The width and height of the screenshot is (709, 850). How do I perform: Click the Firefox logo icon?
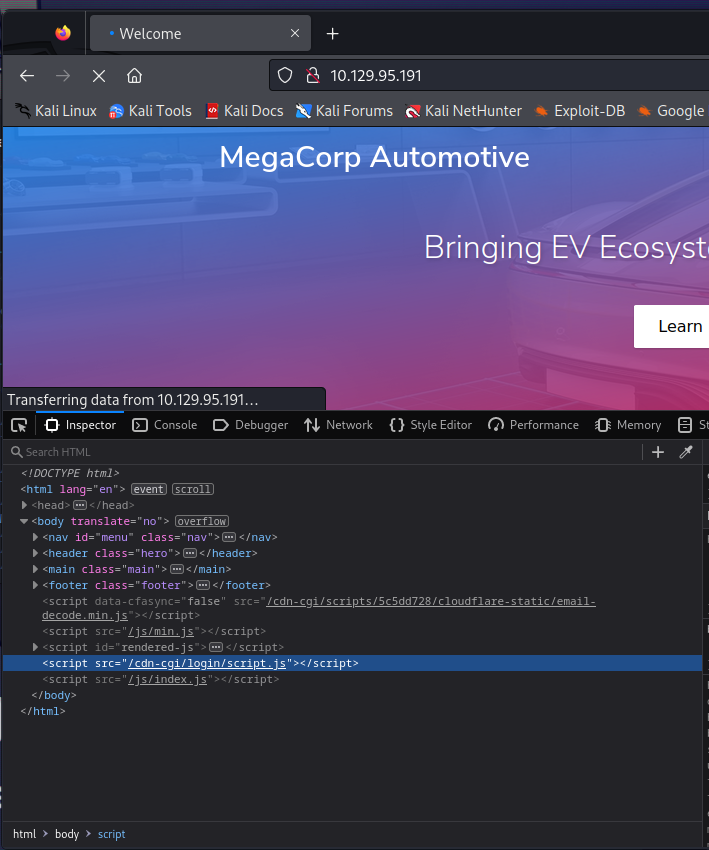pyautogui.click(x=63, y=33)
